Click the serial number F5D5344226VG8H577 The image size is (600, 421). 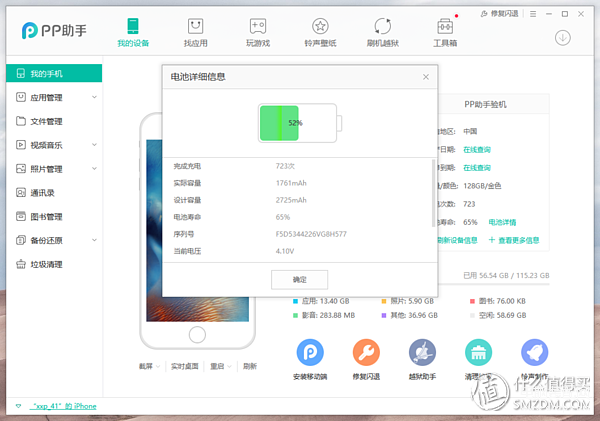(x=311, y=234)
